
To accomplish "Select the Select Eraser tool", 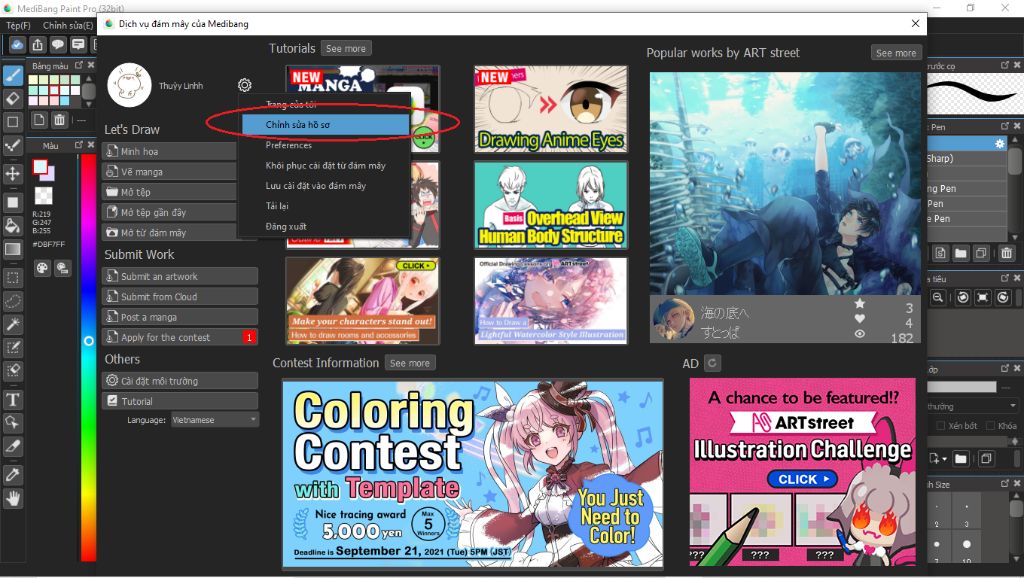I will (13, 370).
